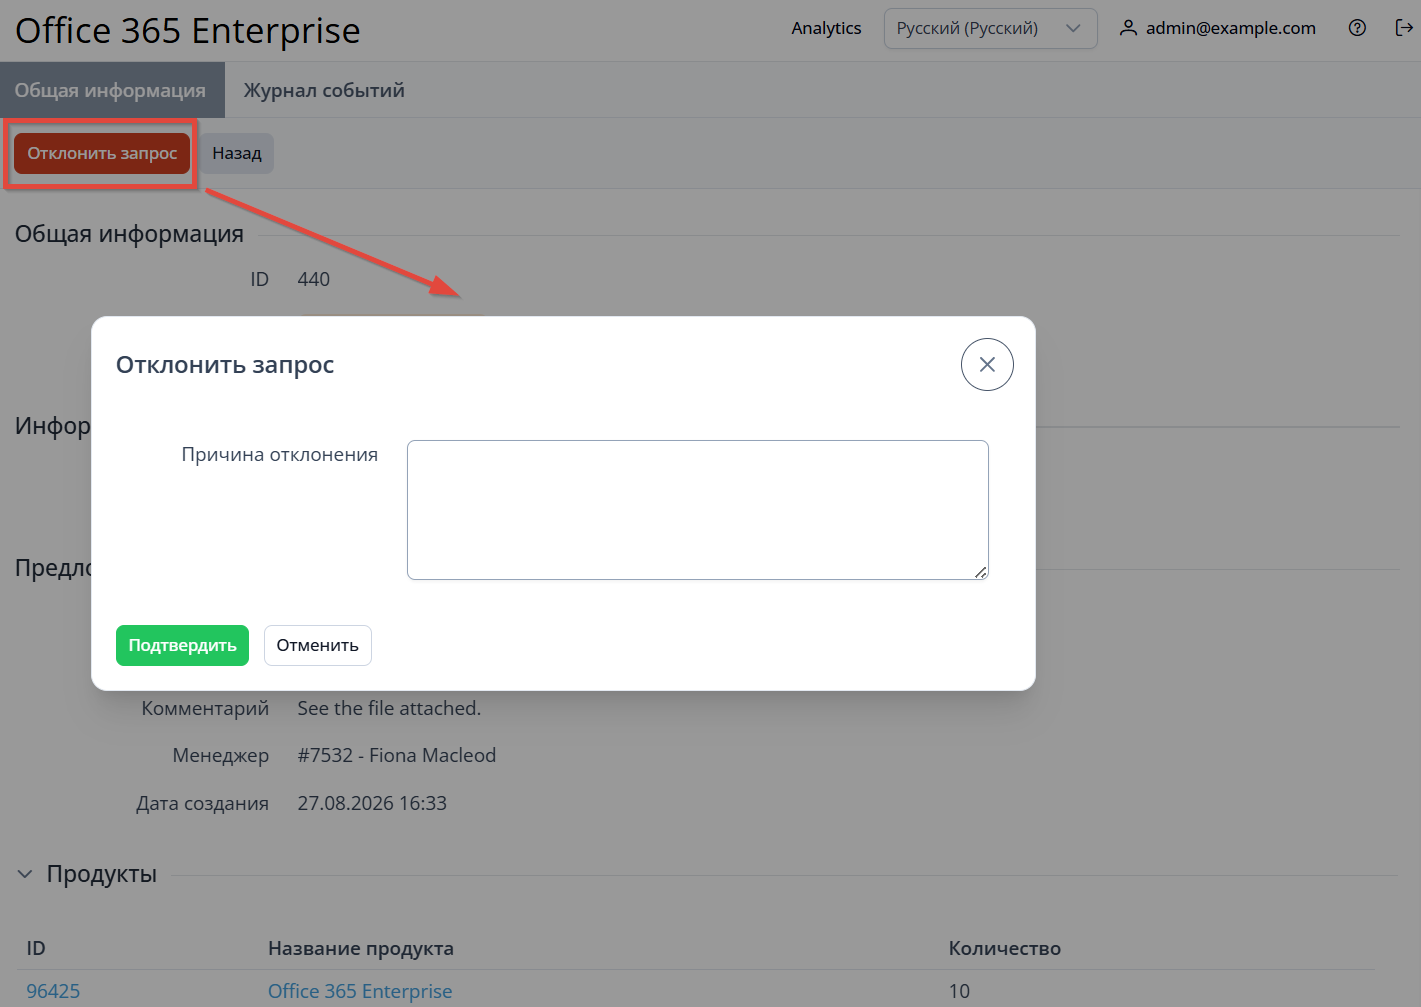Open the Office 365 Enterprise product link

[360, 991]
